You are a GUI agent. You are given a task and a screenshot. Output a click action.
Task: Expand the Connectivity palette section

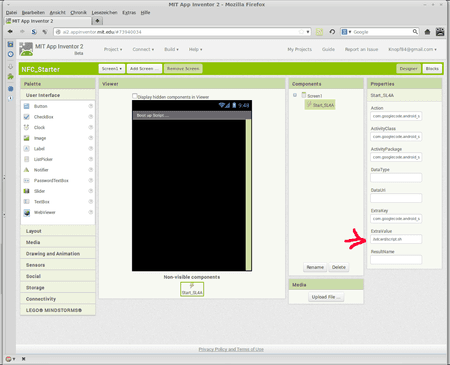click(x=58, y=299)
